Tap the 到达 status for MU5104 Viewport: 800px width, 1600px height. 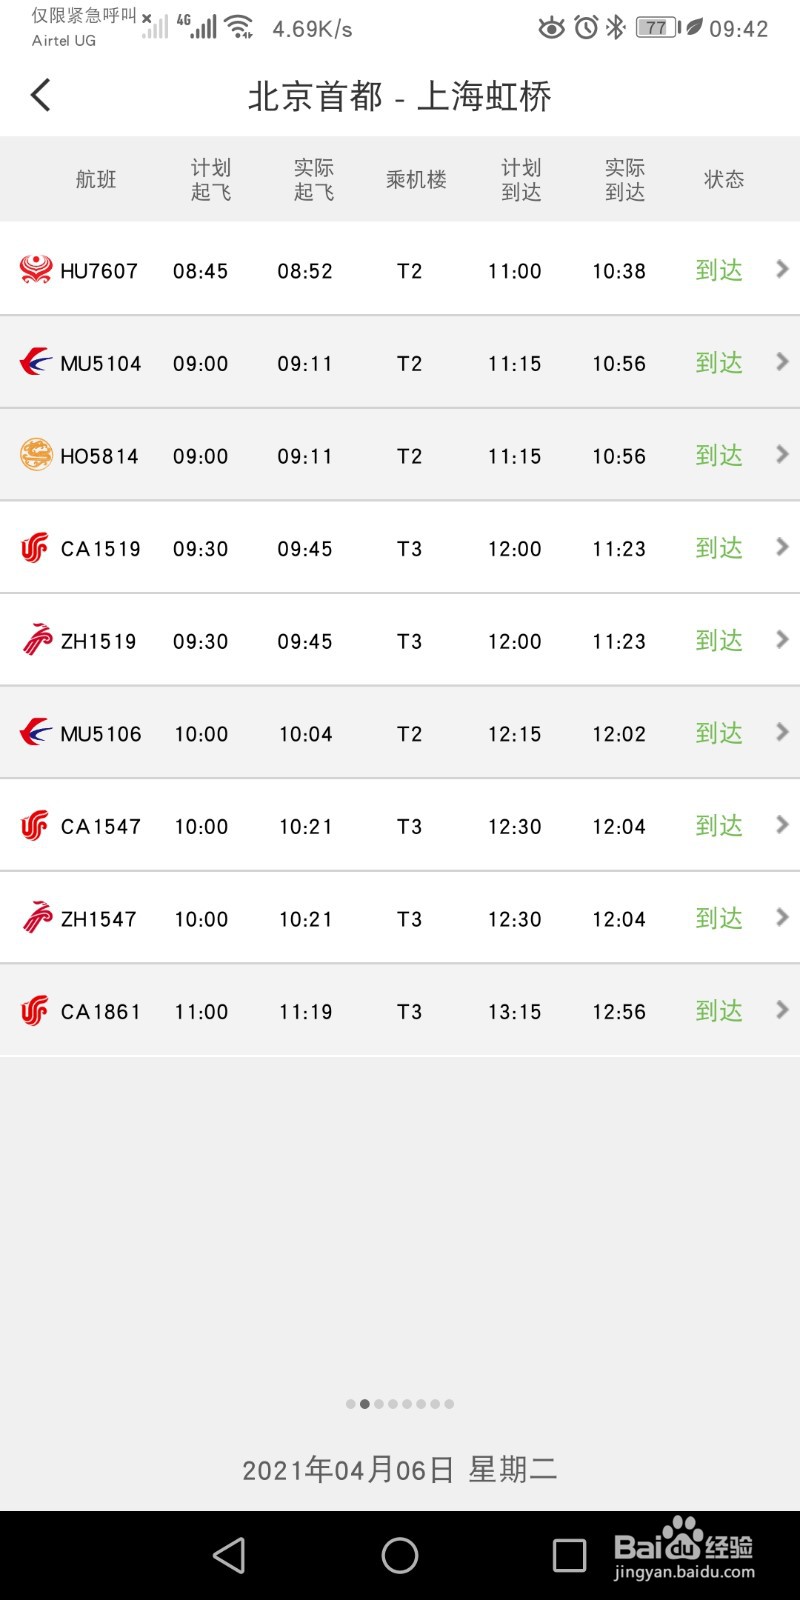(x=719, y=363)
